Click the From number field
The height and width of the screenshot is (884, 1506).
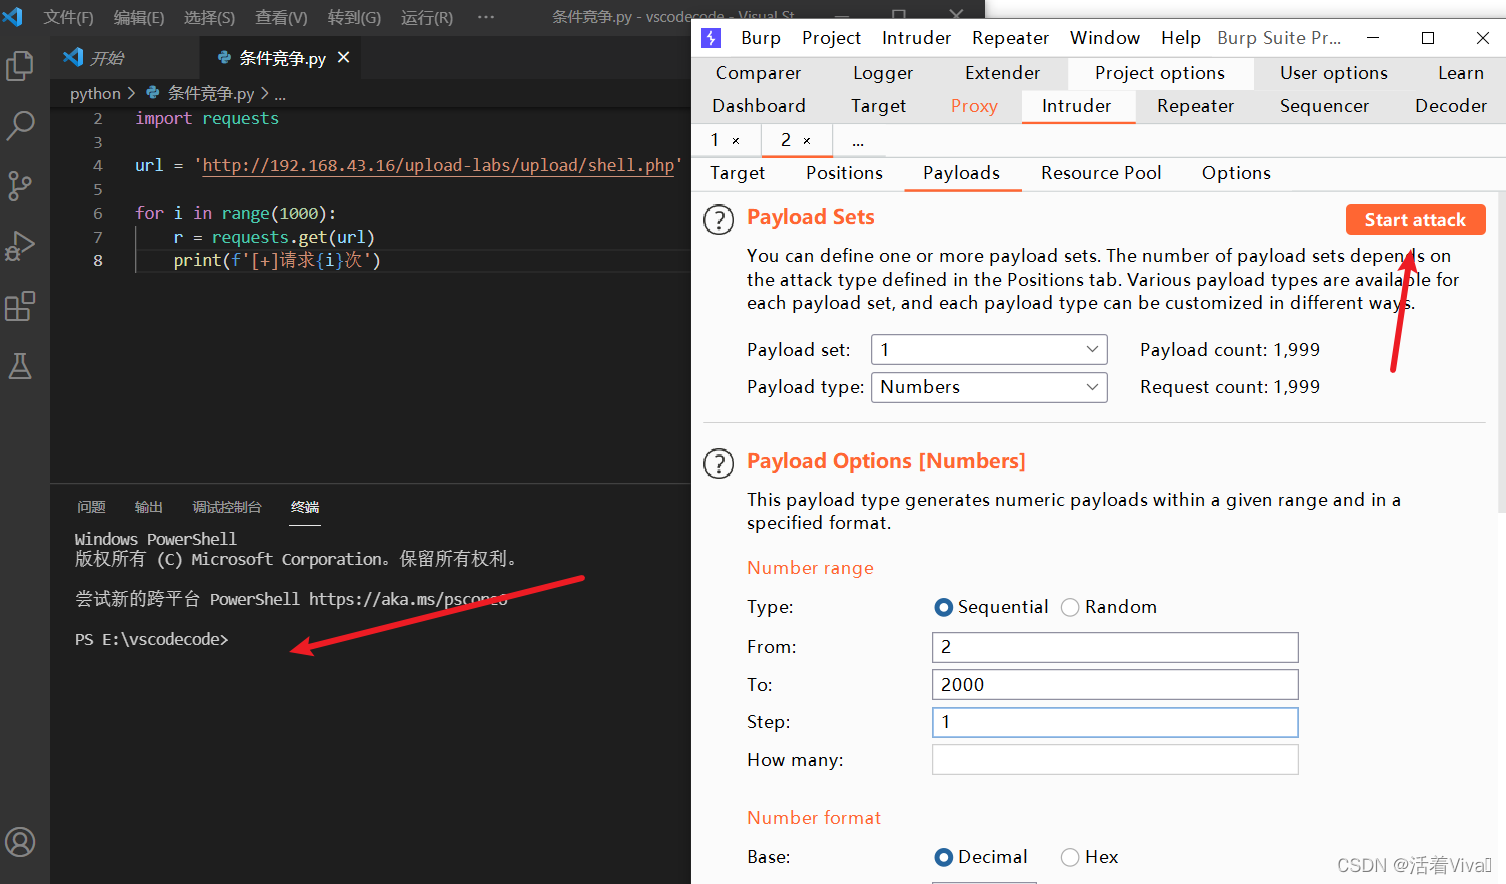pyautogui.click(x=1115, y=647)
